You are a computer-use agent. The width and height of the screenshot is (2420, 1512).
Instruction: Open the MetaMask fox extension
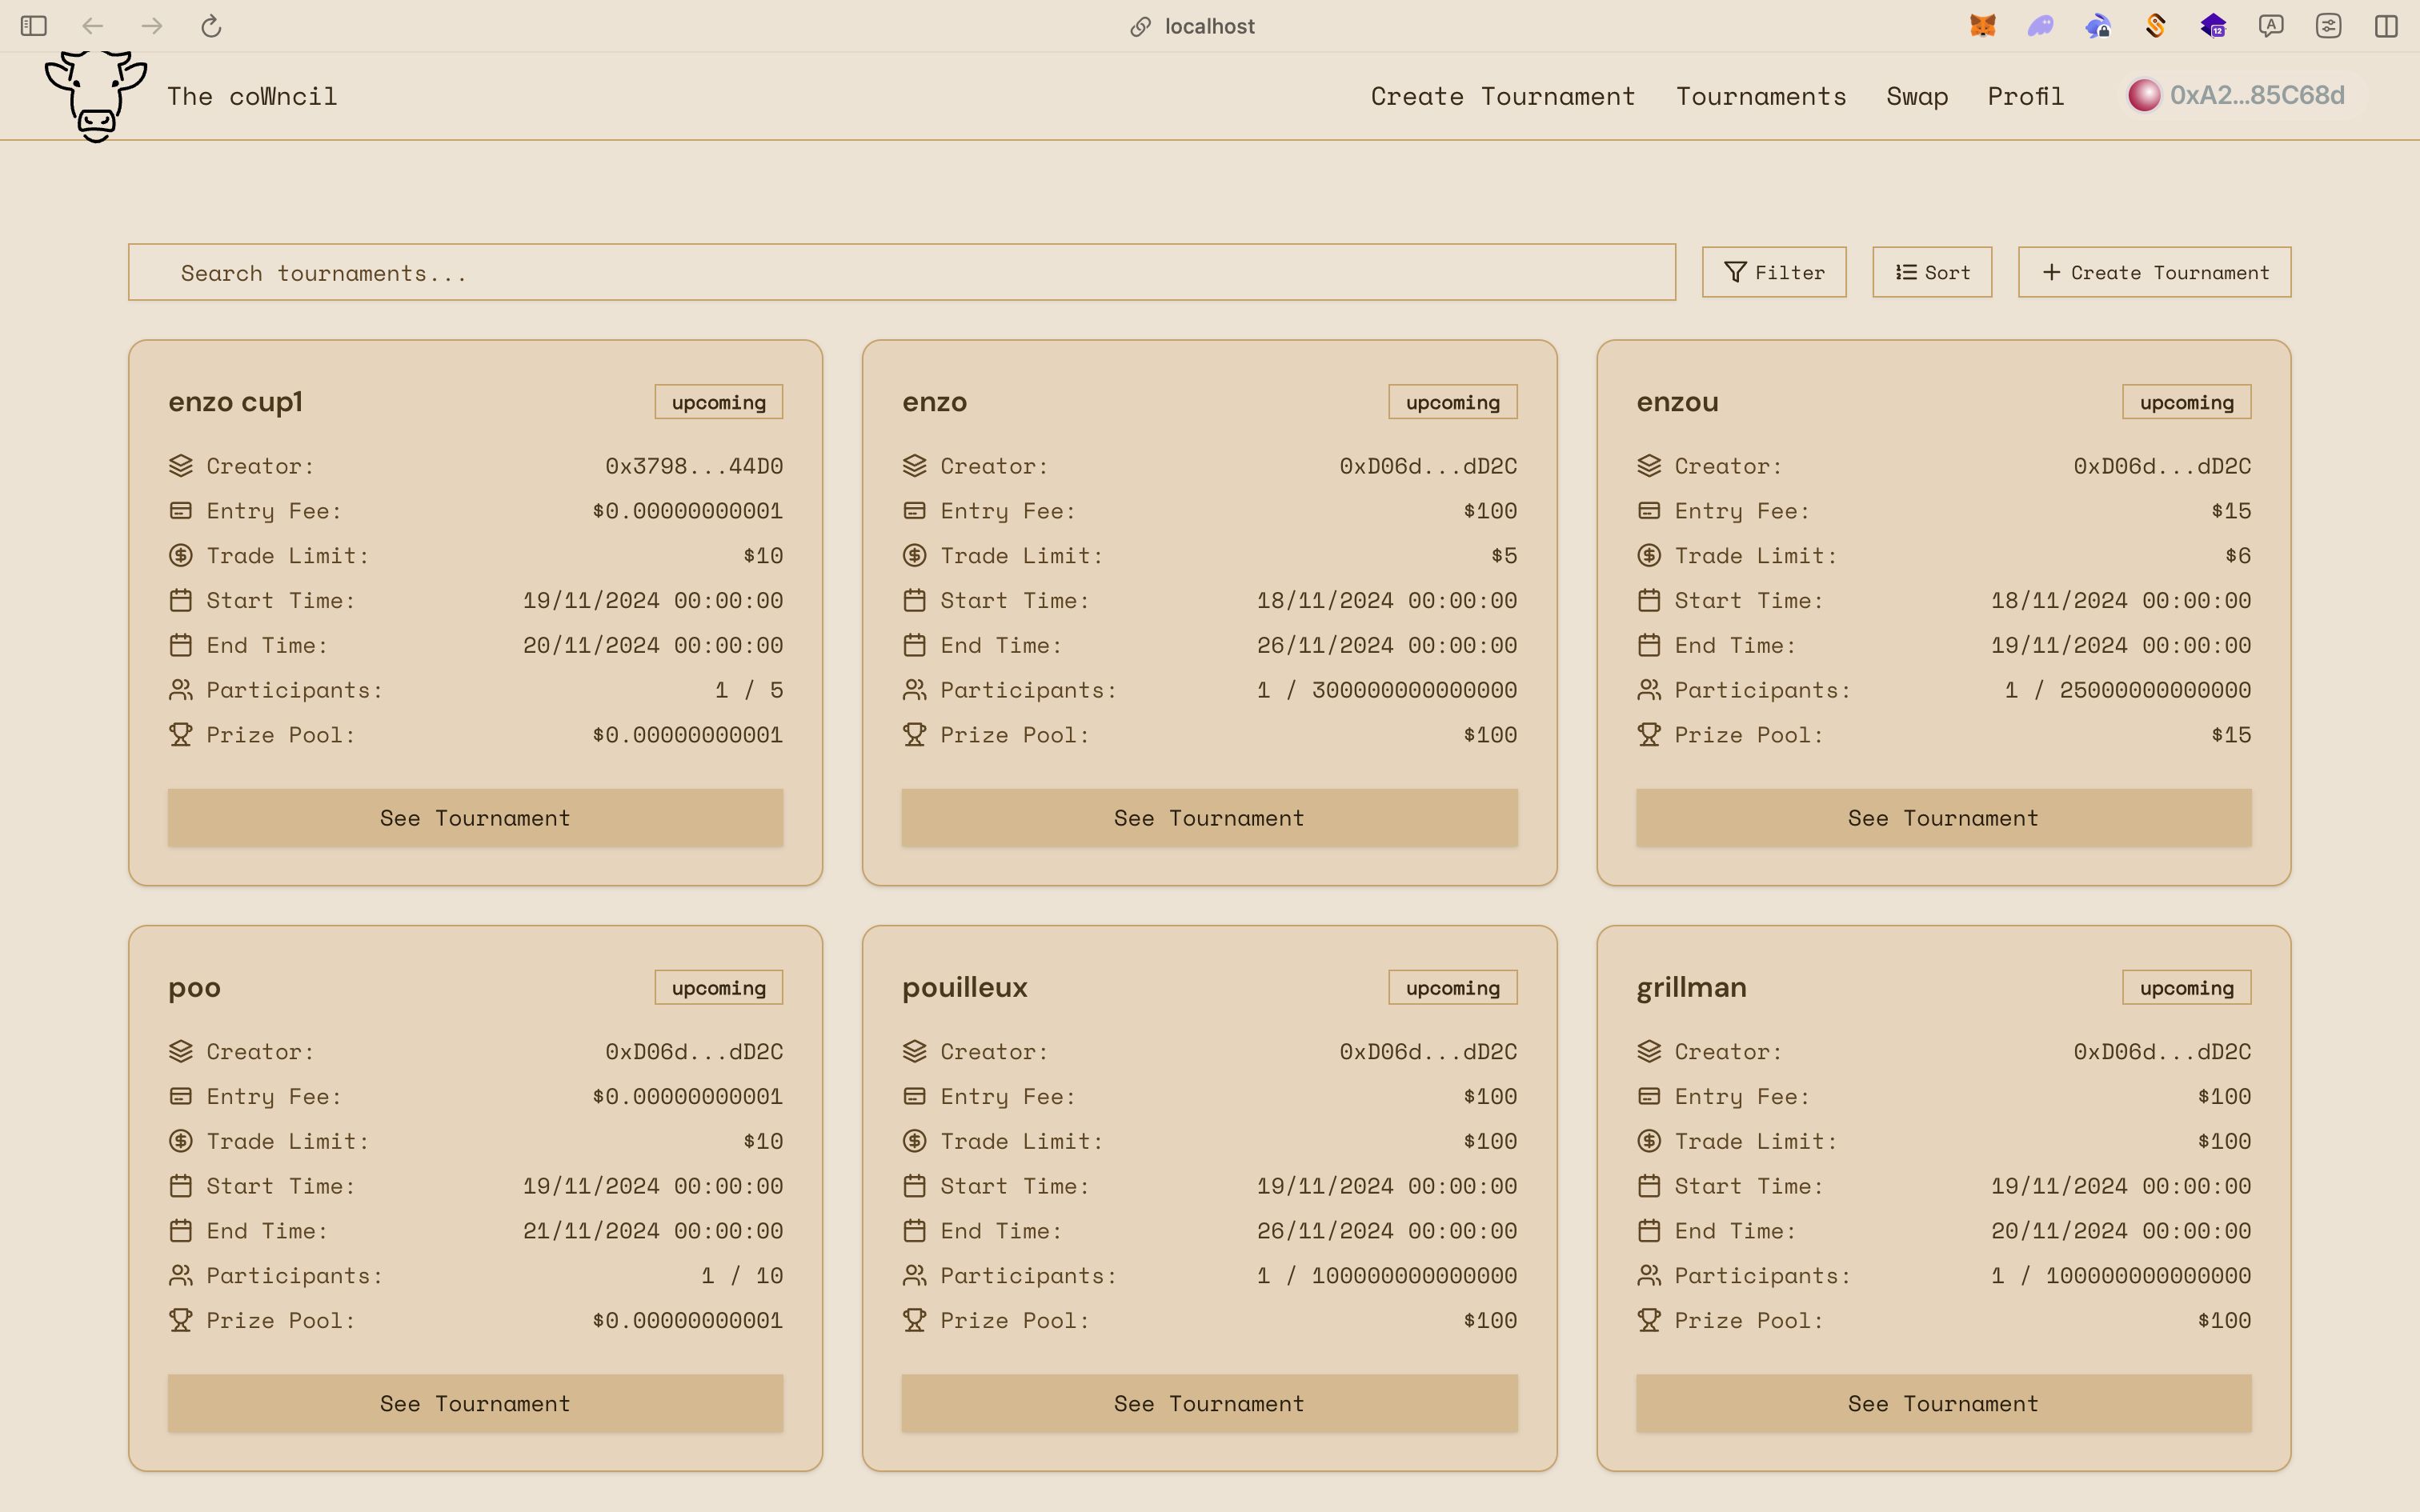tap(1982, 26)
